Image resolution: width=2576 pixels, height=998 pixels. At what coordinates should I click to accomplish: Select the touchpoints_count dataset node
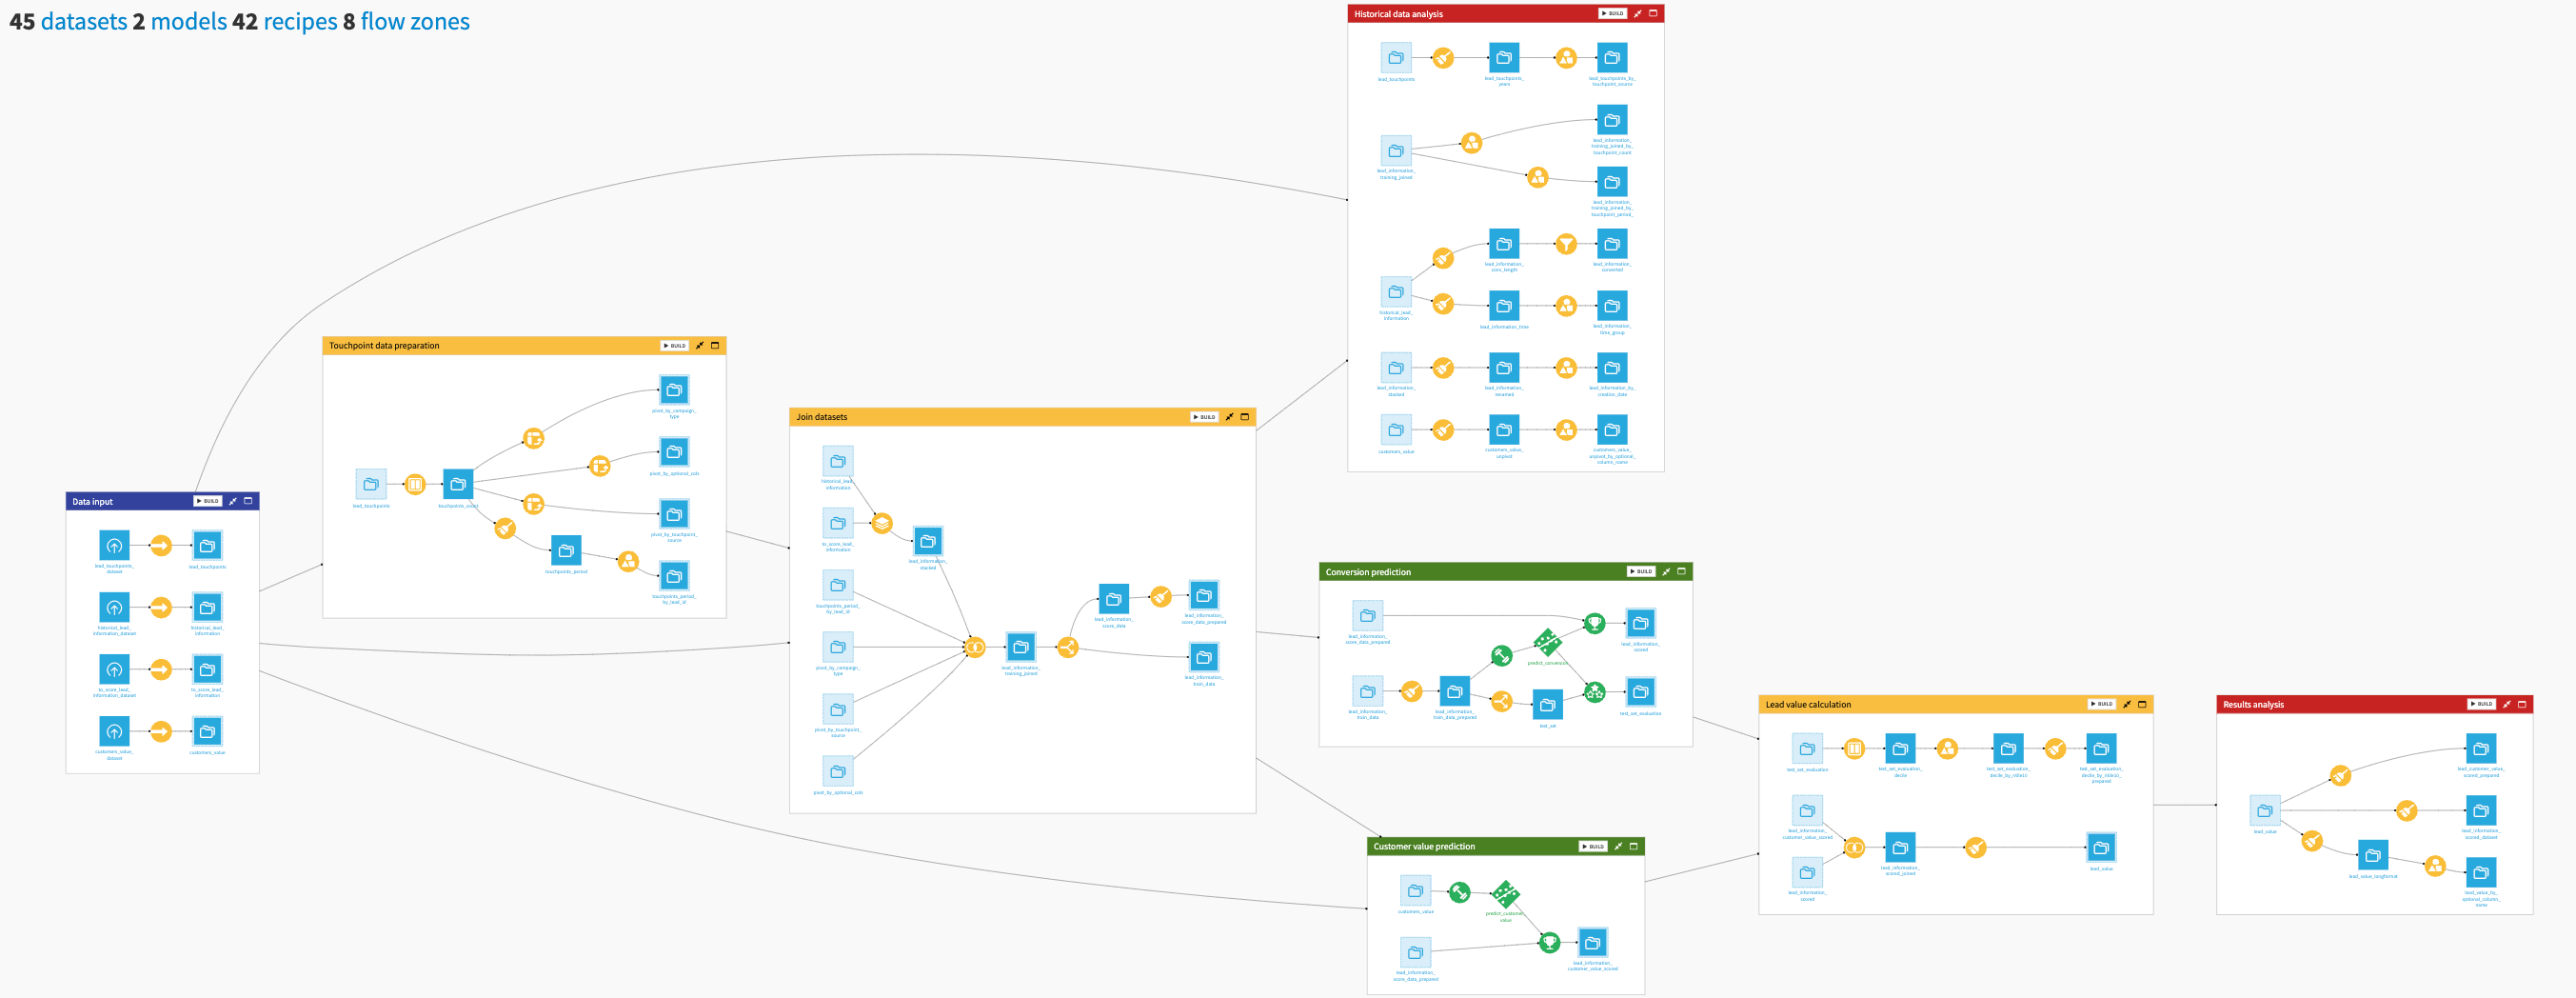458,485
